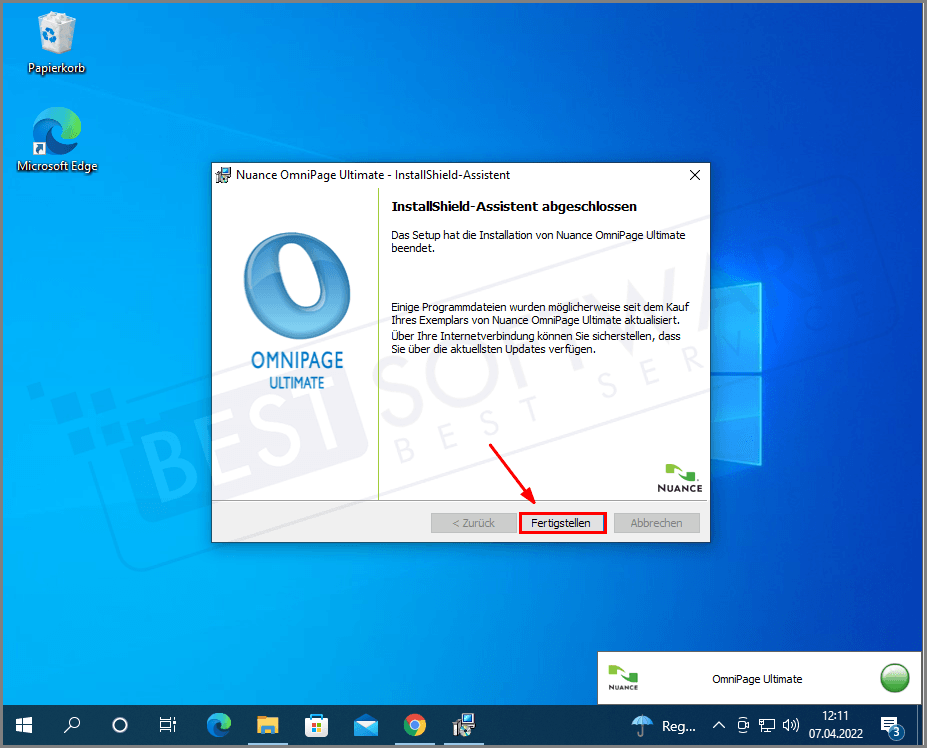
Task: Open the Microsoft Store from the taskbar
Action: [316, 725]
